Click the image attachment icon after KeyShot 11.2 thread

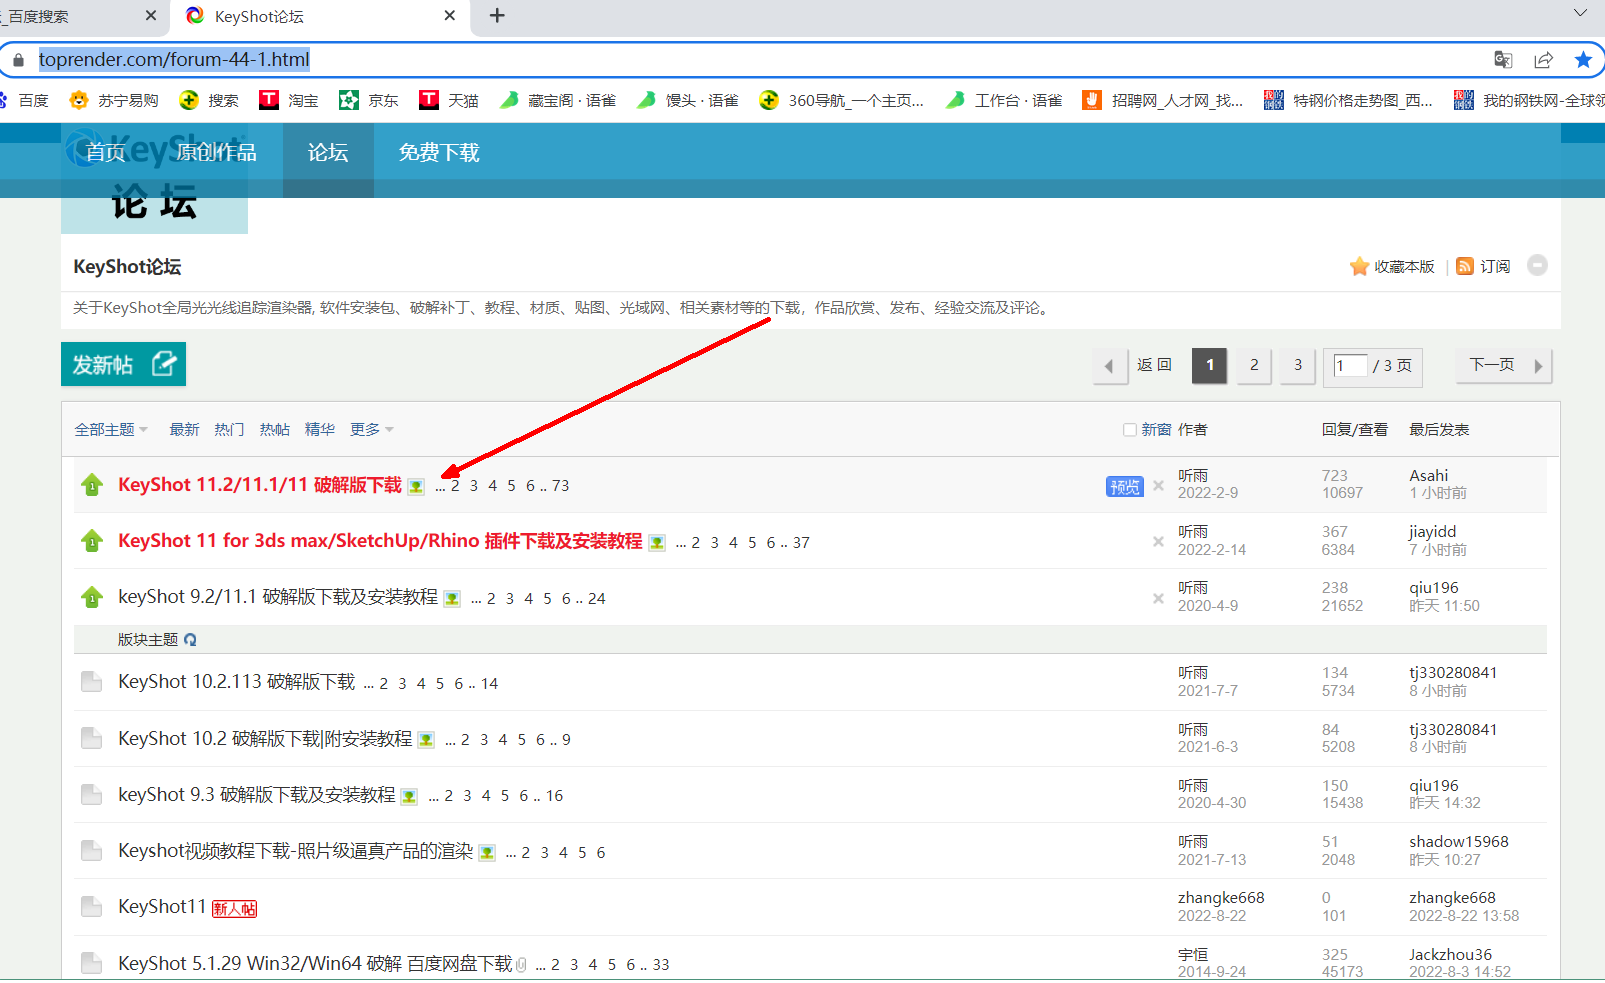(x=416, y=487)
